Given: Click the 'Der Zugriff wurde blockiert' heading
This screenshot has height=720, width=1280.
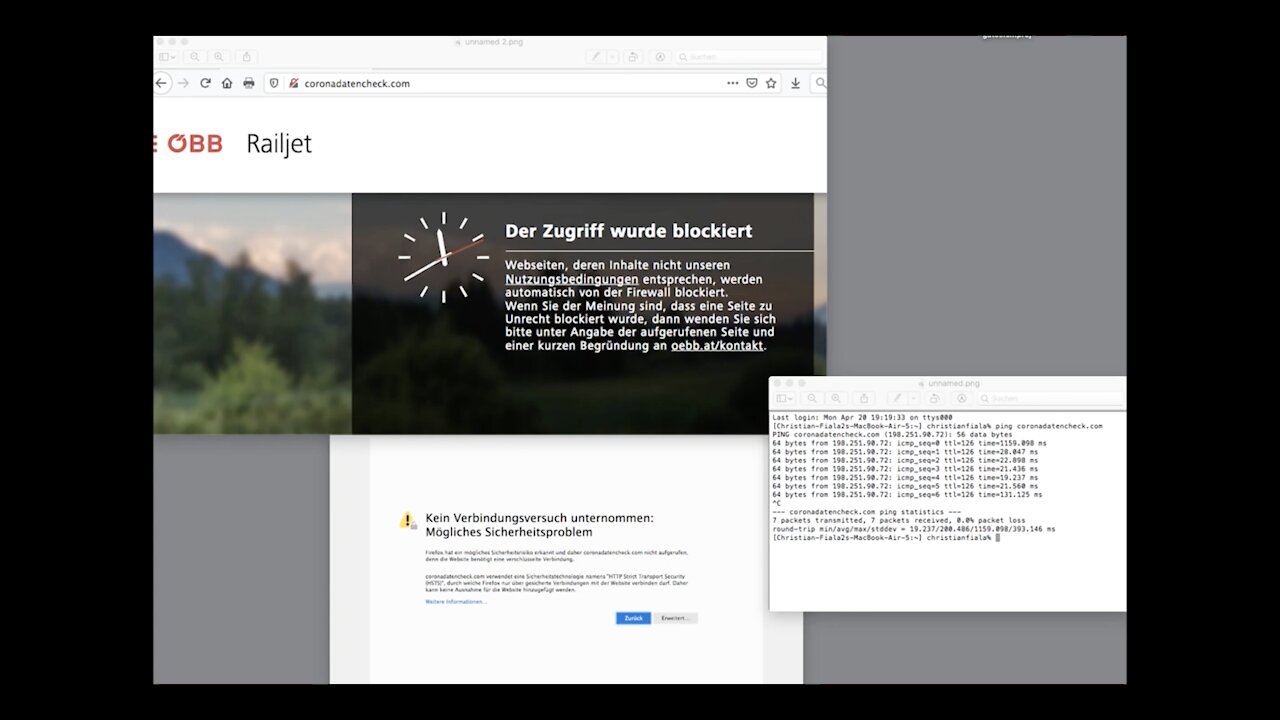Looking at the screenshot, I should (628, 231).
